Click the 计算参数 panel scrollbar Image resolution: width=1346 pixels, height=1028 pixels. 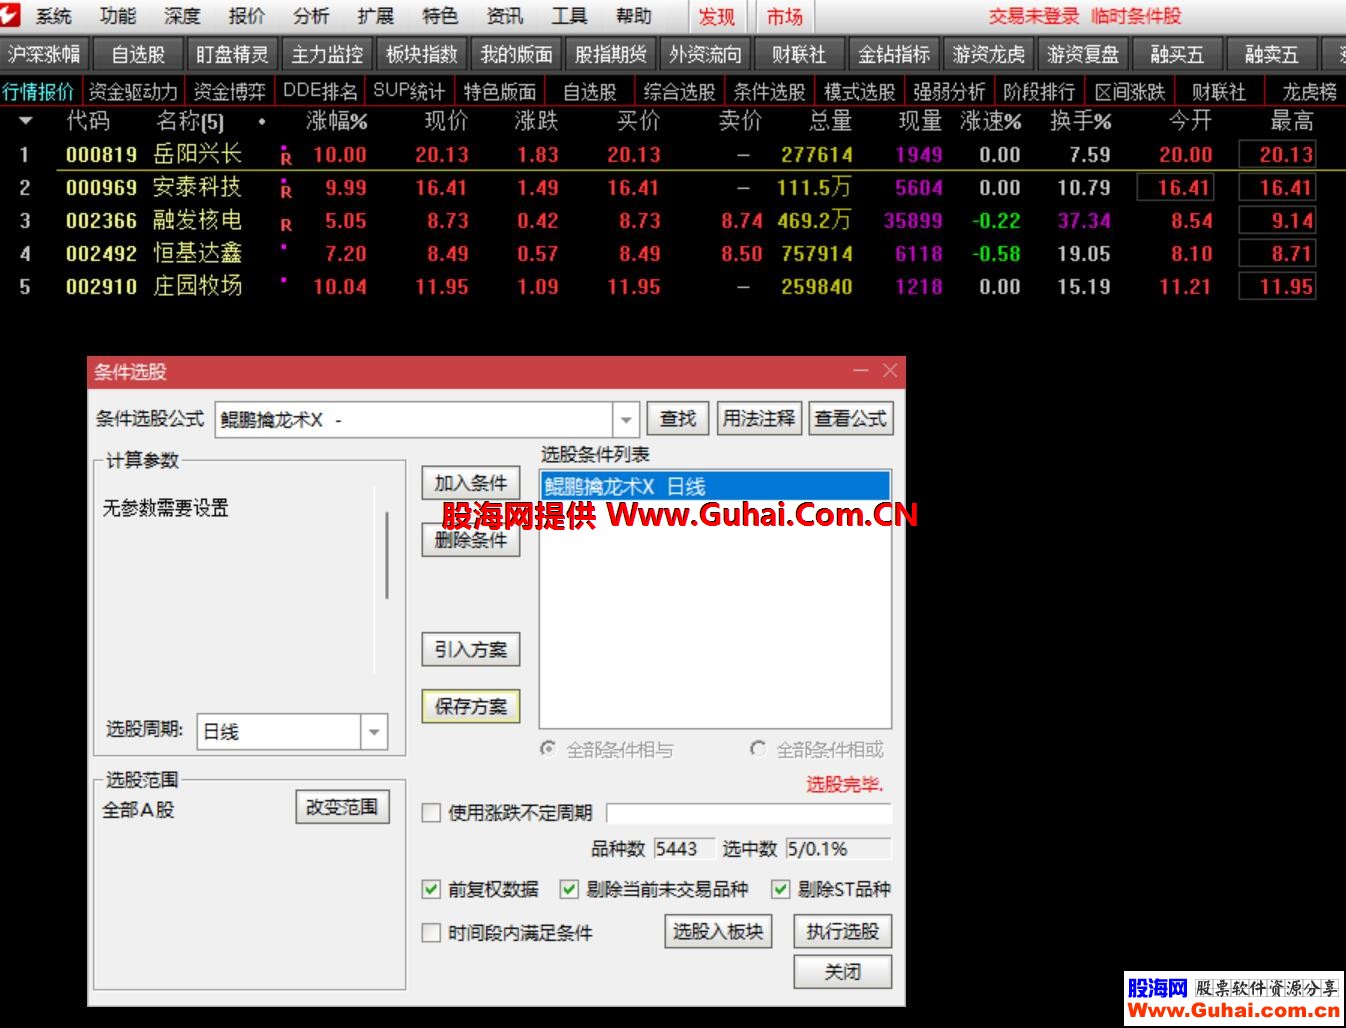tap(387, 555)
